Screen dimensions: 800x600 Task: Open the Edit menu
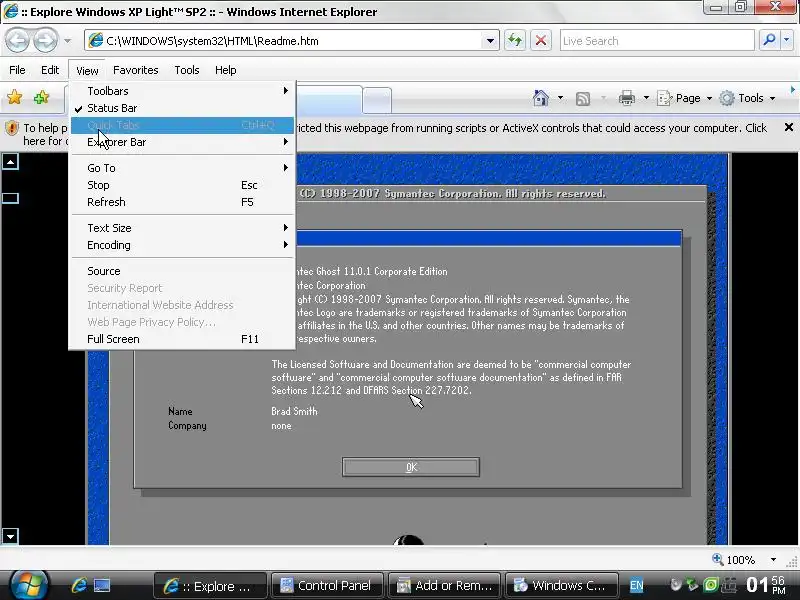pyautogui.click(x=50, y=70)
